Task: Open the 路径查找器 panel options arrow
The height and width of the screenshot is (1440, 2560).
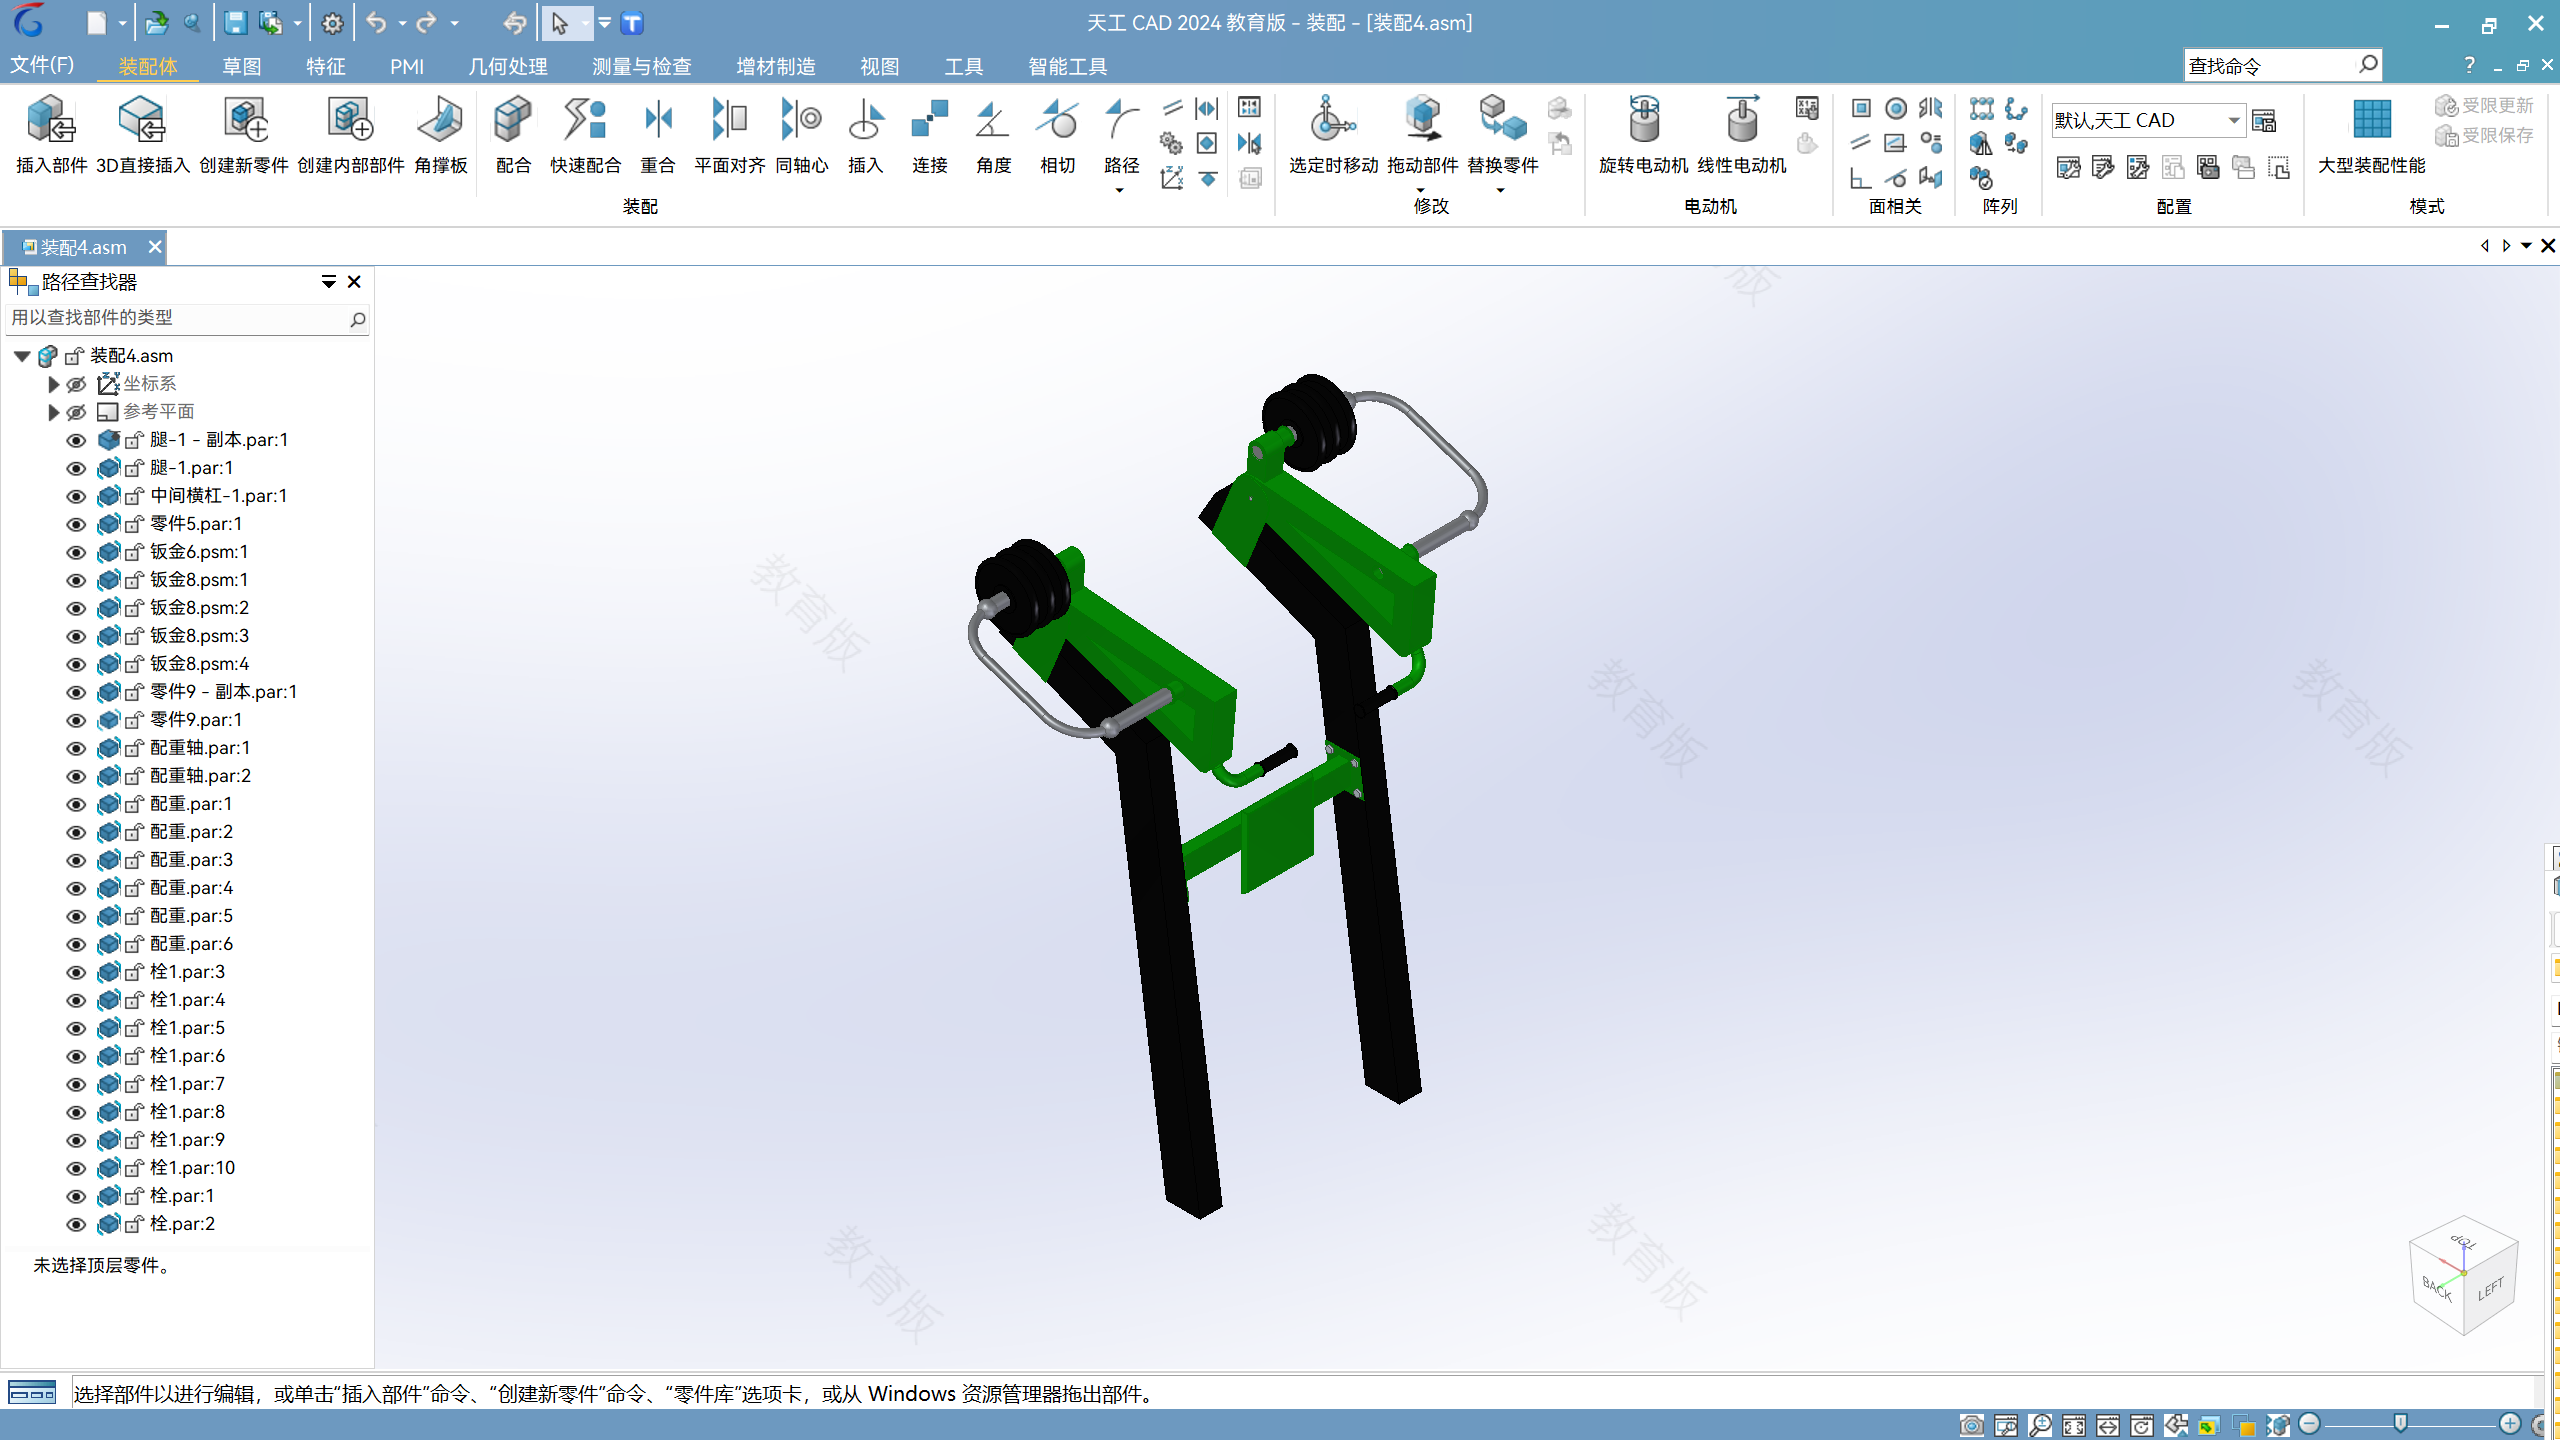Action: (x=328, y=282)
